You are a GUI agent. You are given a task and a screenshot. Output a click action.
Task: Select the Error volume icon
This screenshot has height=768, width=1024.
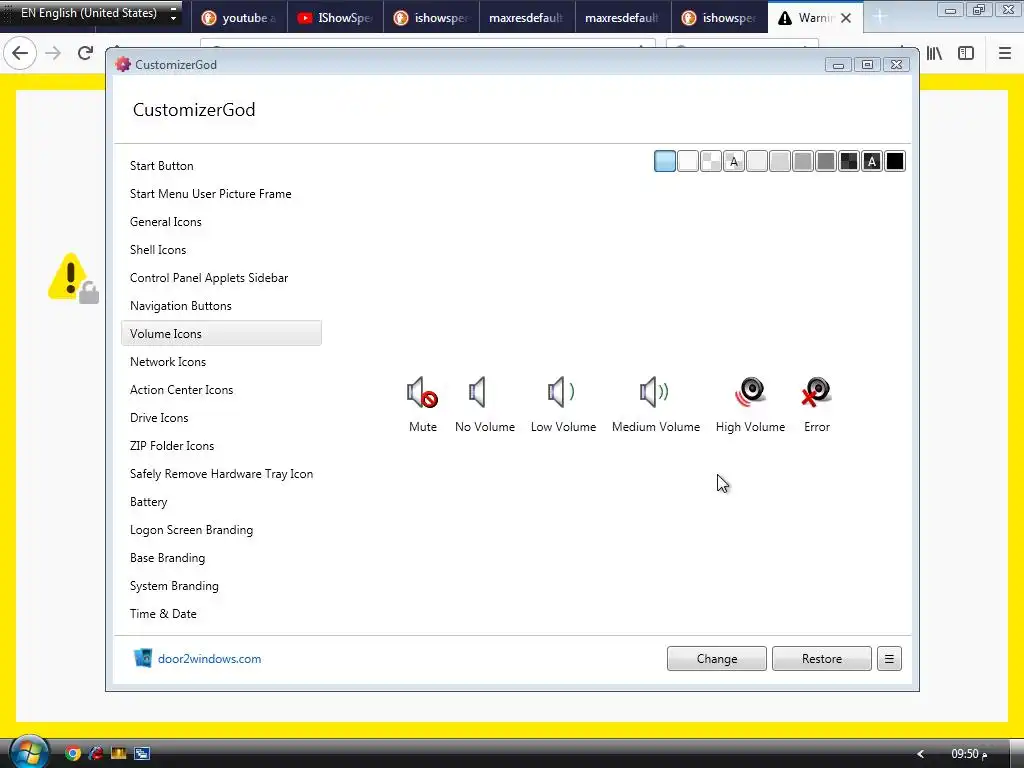[816, 392]
